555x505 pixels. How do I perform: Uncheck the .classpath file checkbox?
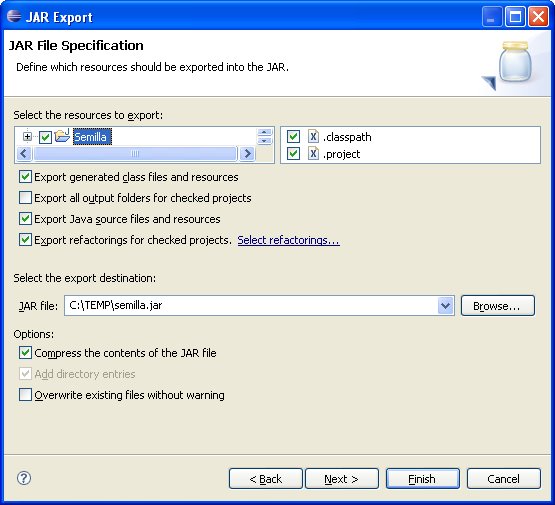point(293,137)
